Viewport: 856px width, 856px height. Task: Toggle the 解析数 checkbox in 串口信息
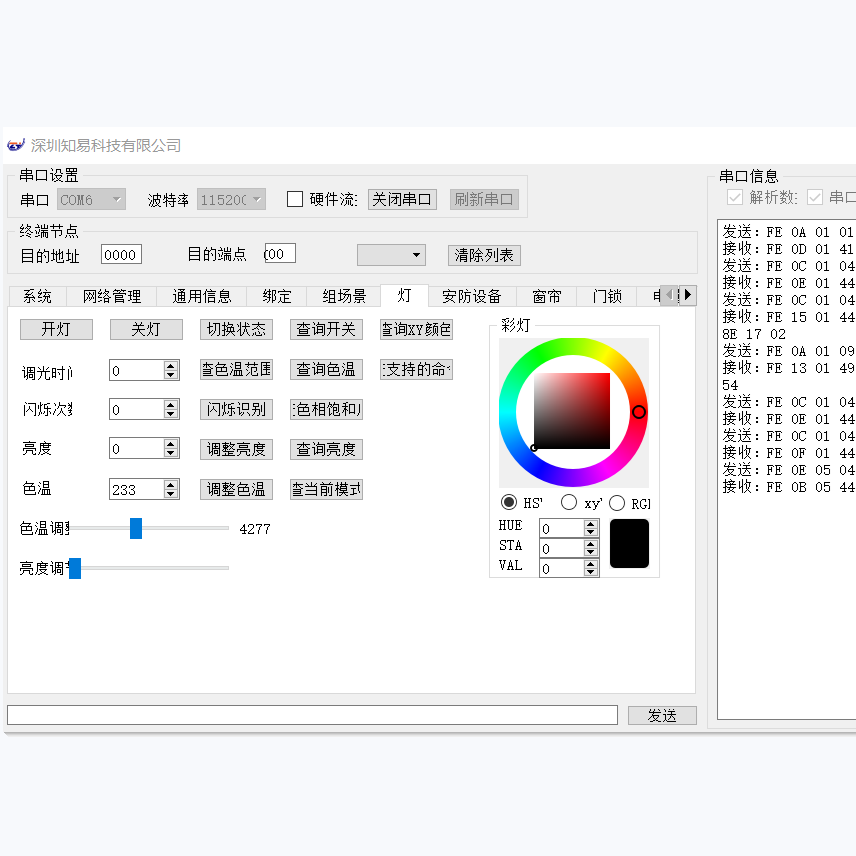pos(735,197)
